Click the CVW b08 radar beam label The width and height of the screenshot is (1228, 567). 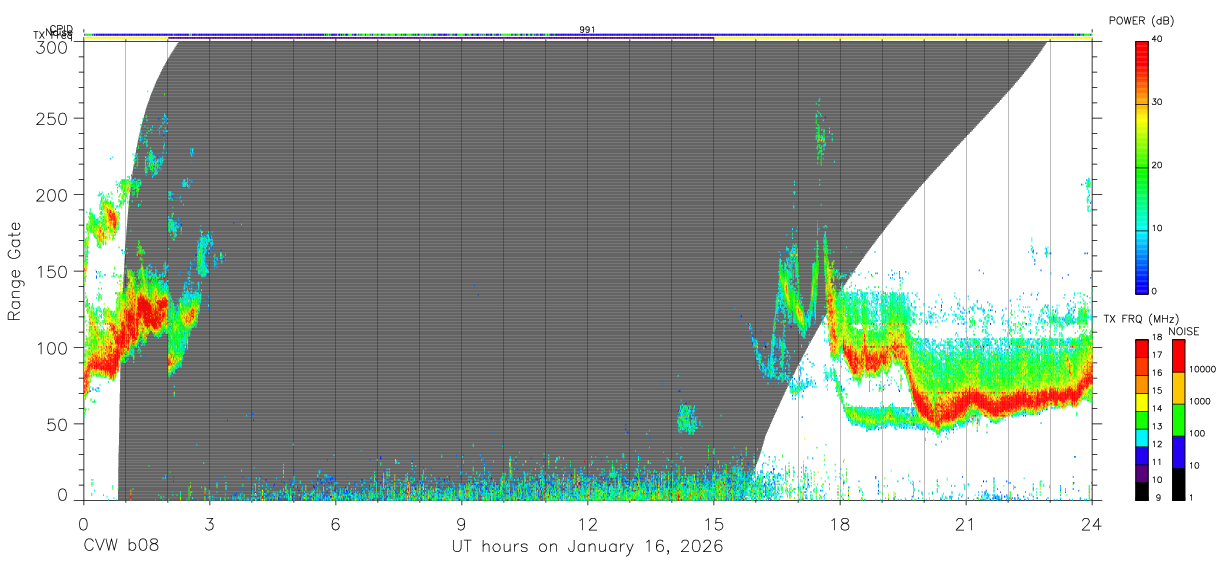(x=121, y=547)
